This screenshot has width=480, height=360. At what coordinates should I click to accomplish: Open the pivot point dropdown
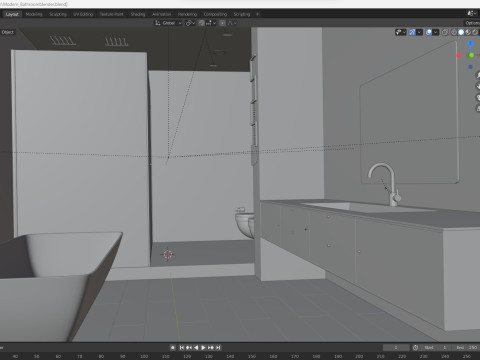tap(190, 23)
